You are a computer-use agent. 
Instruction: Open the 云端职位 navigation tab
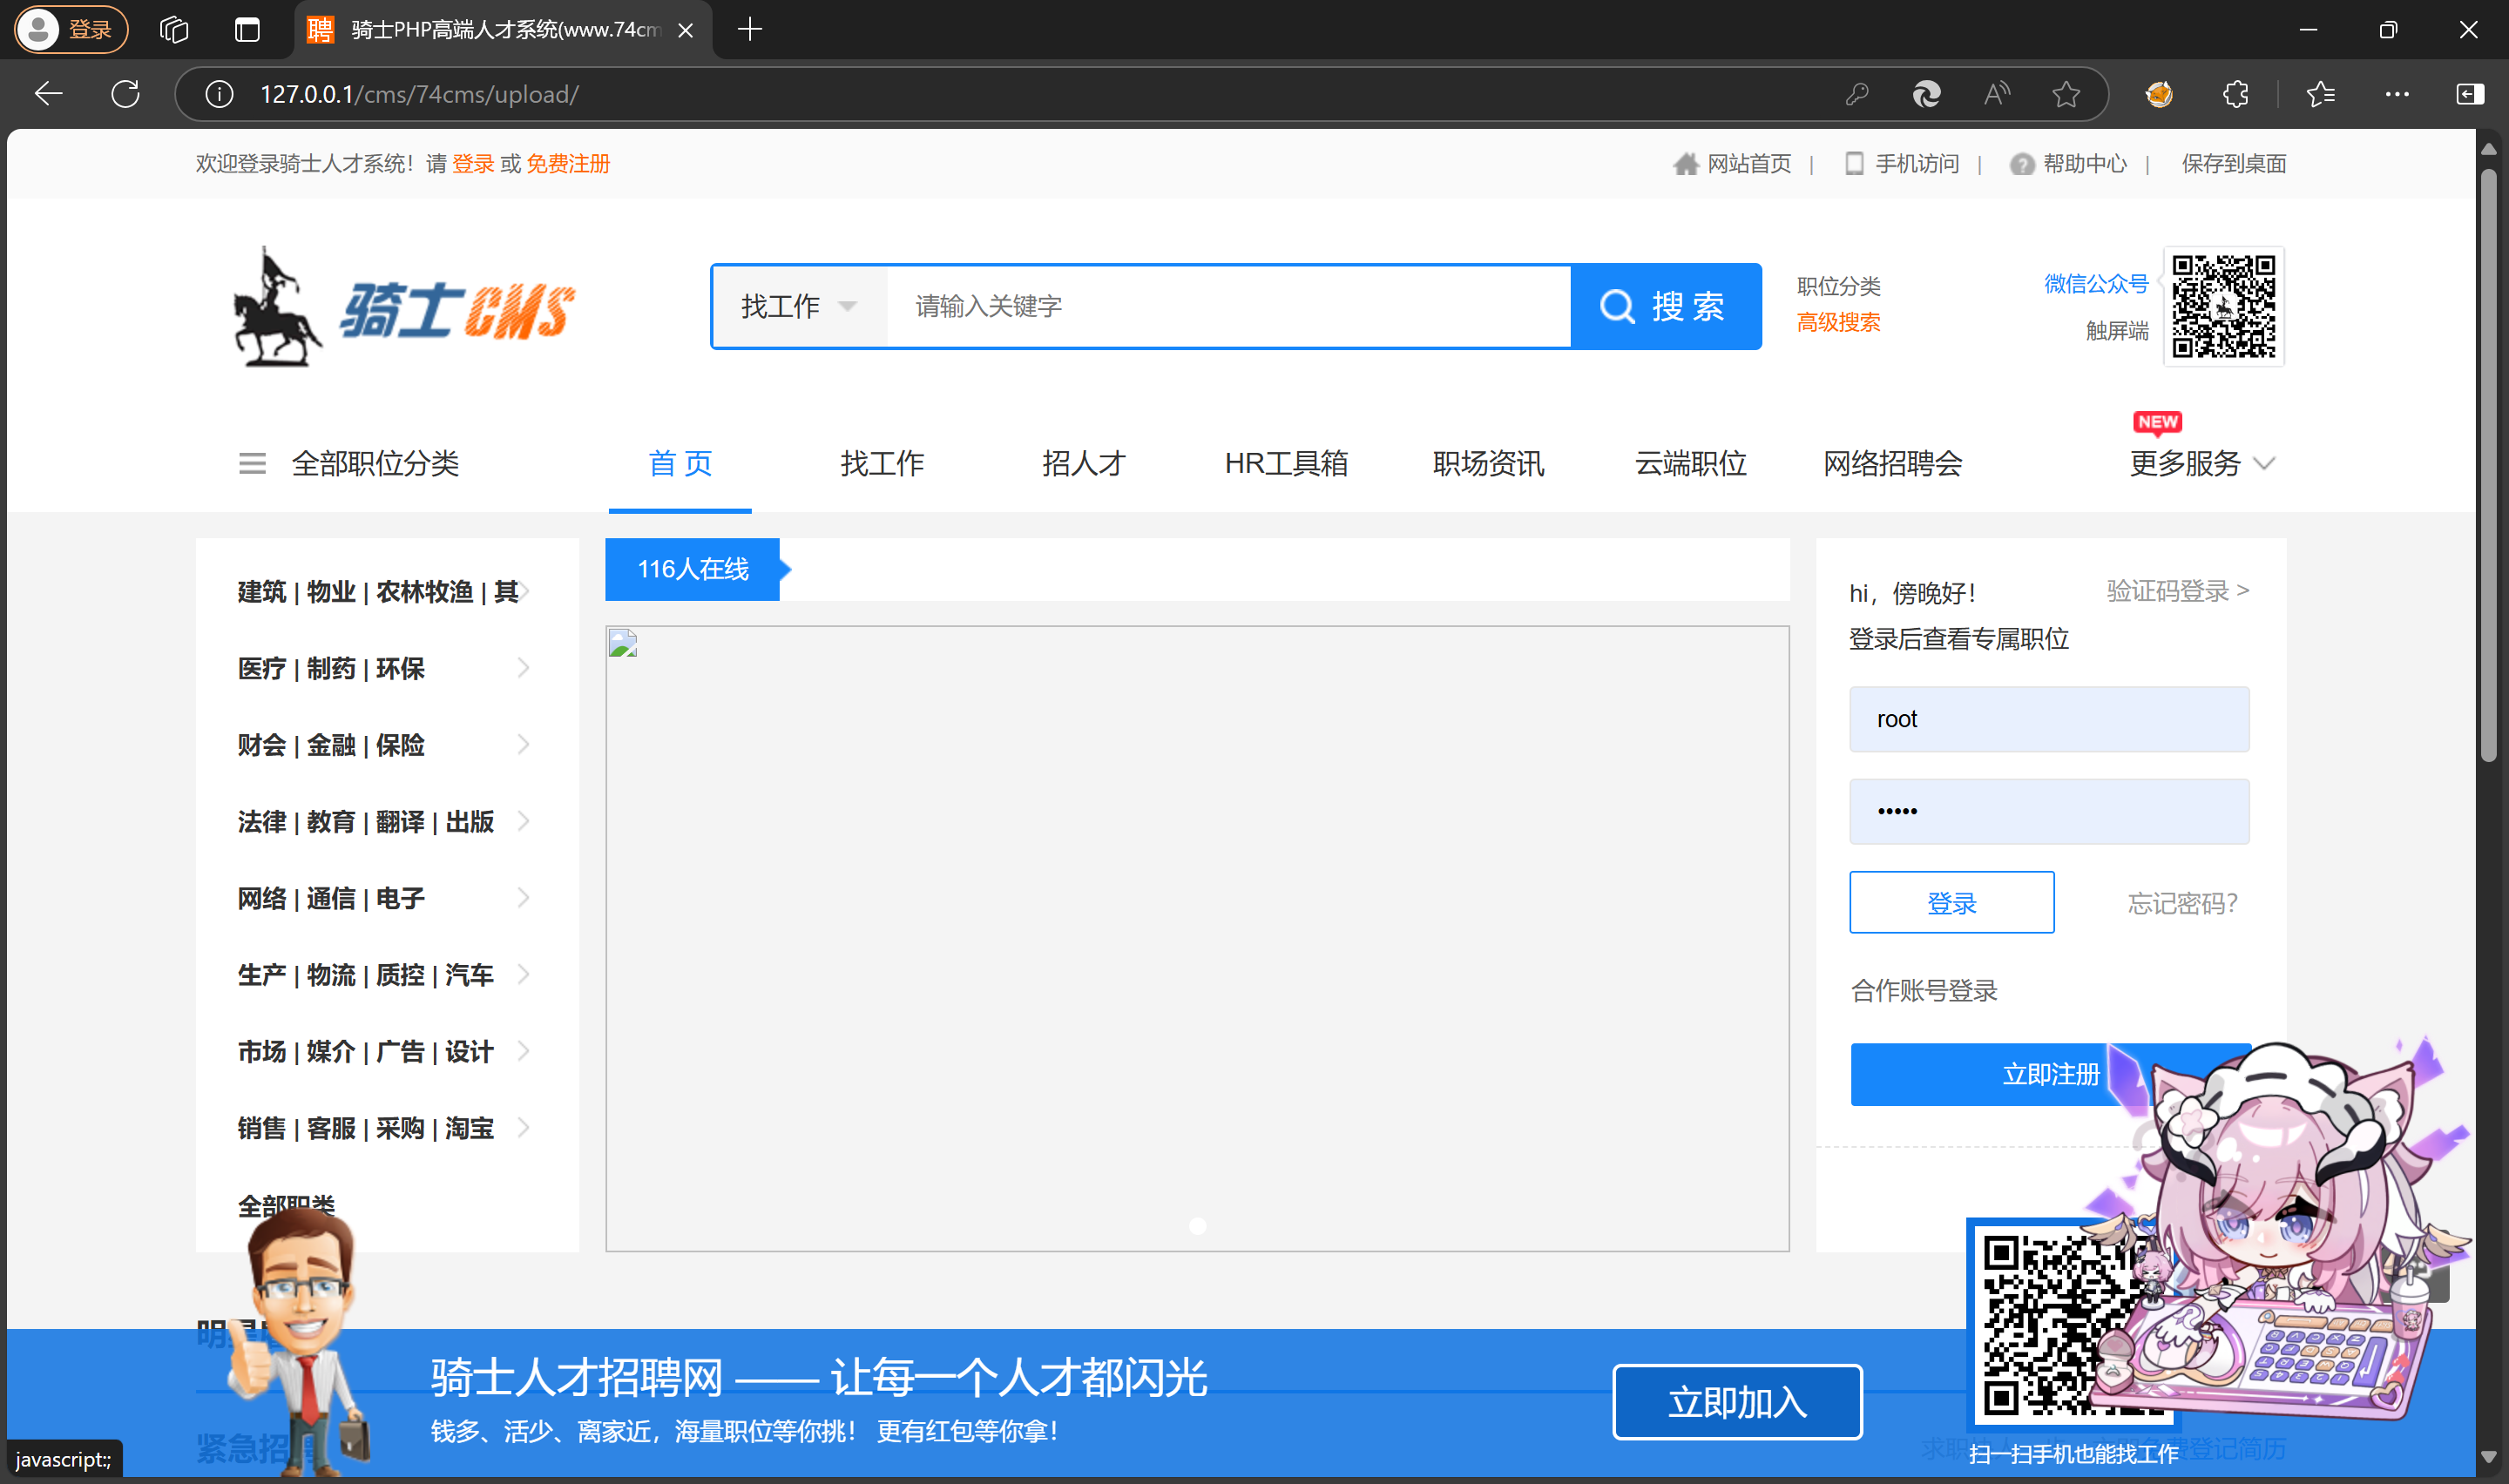click(x=1690, y=463)
